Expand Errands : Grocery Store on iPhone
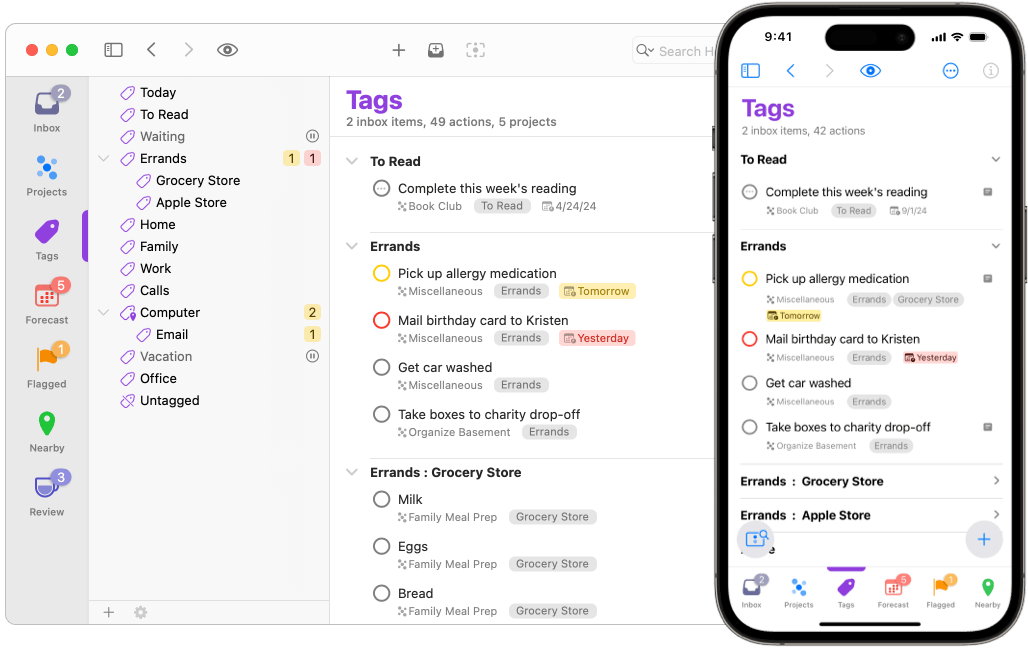 997,481
